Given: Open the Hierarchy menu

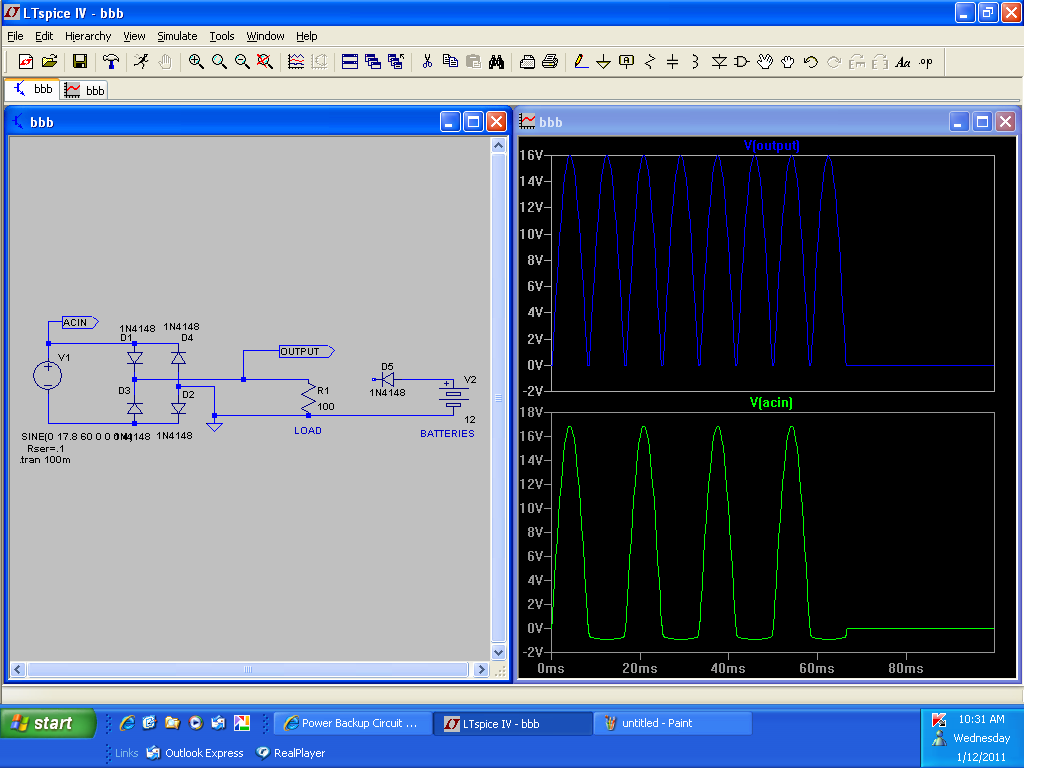Looking at the screenshot, I should [x=88, y=36].
